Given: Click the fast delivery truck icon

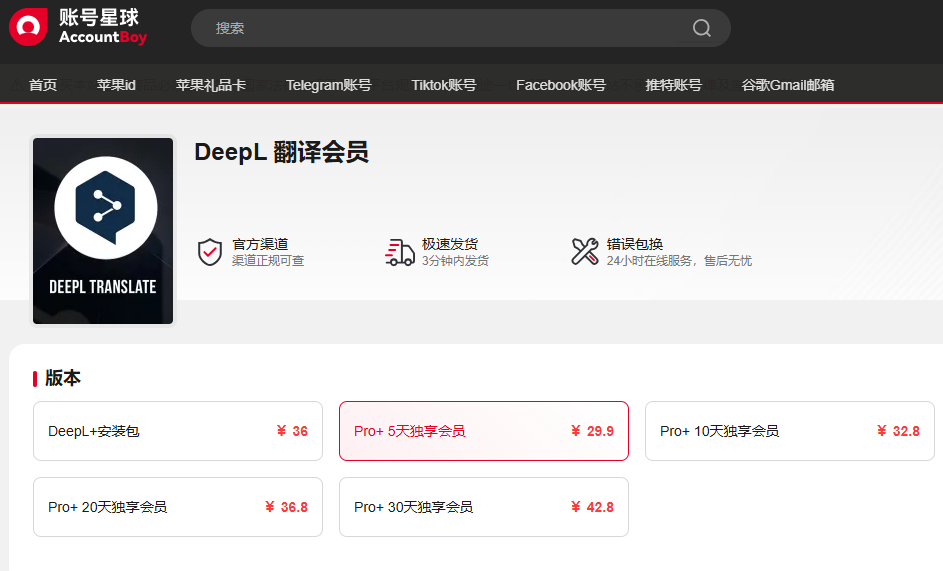Looking at the screenshot, I should 399,252.
